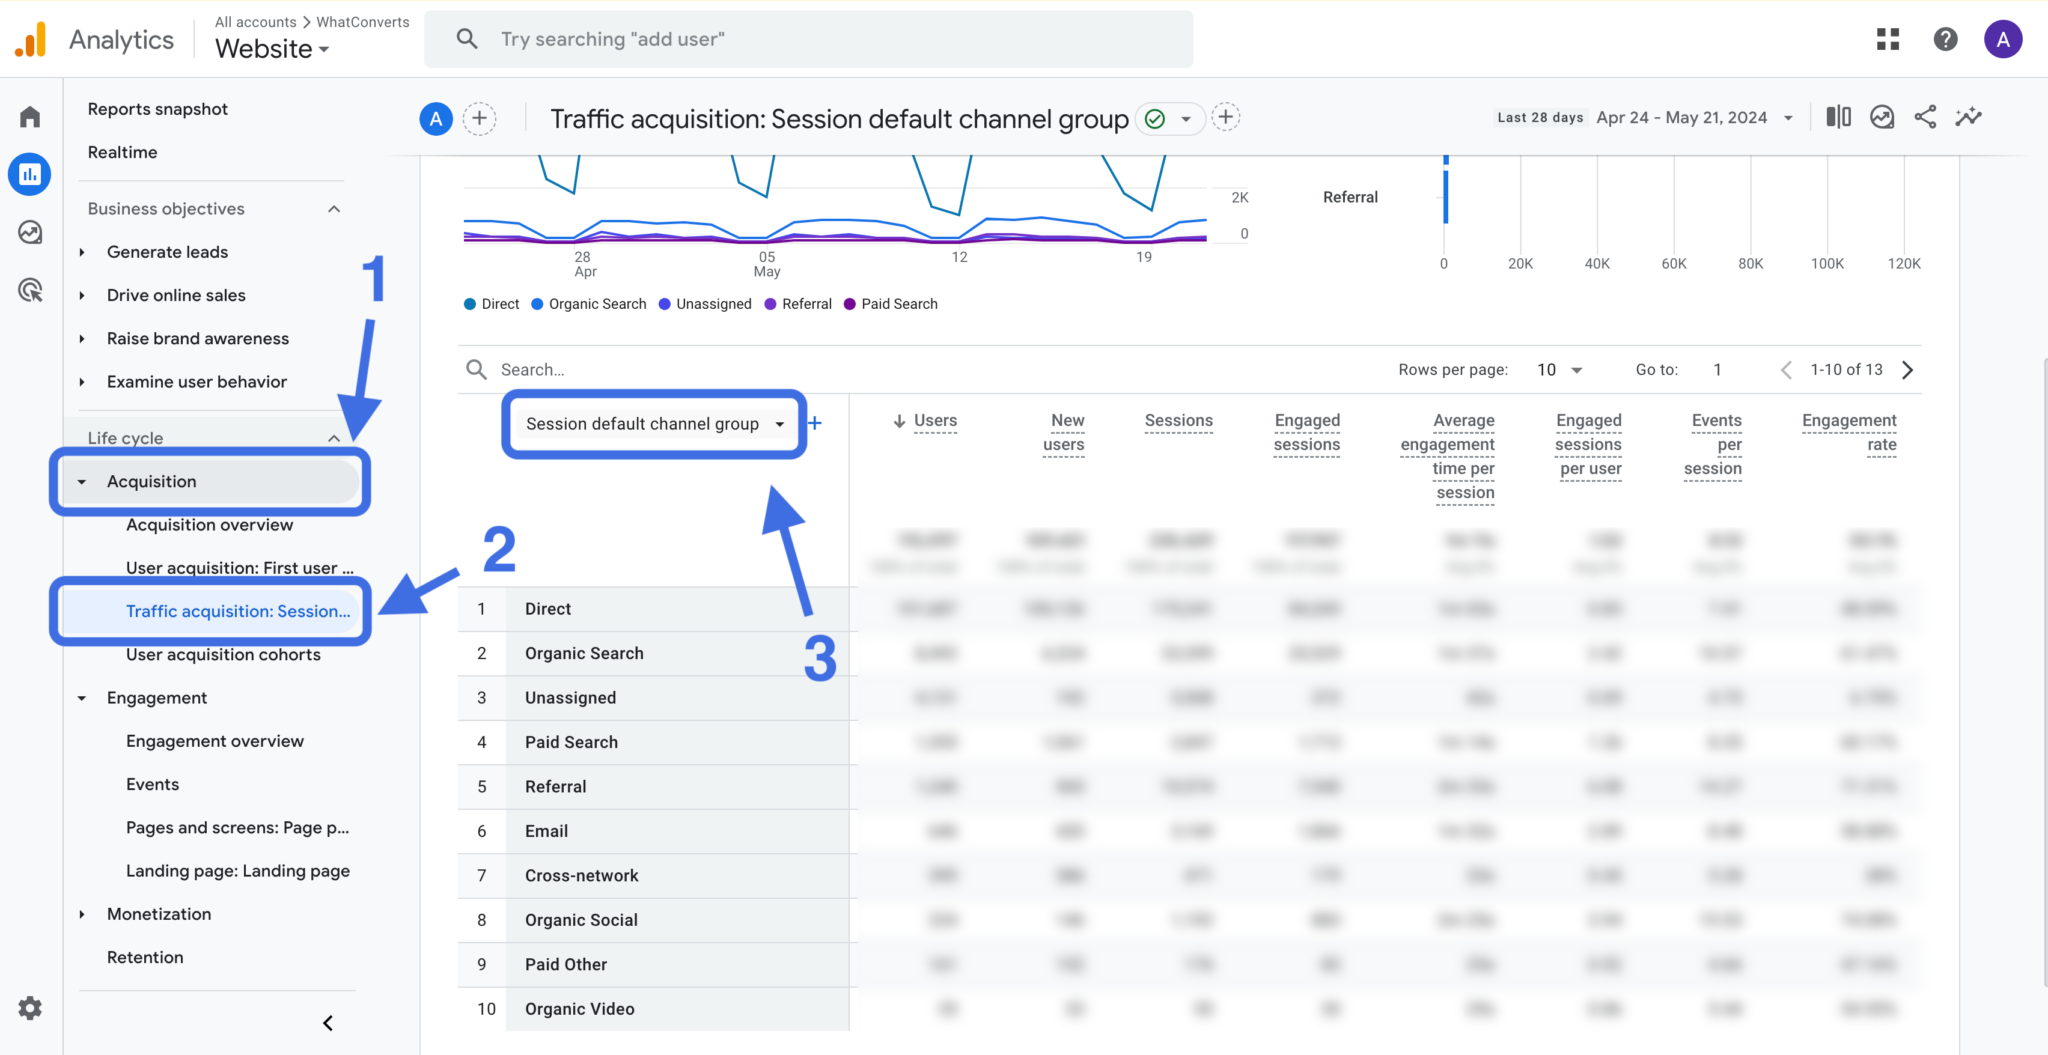Go to next page of table rows

click(1907, 370)
